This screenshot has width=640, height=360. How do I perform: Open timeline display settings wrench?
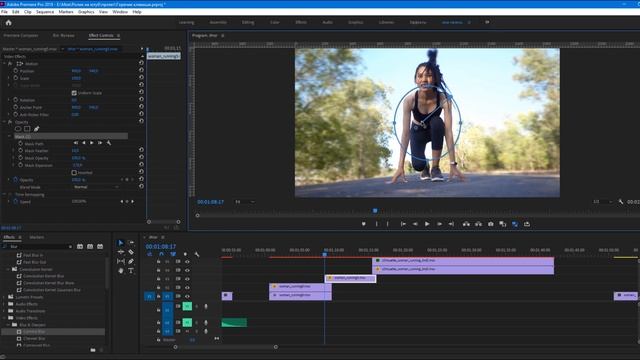pyautogui.click(x=197, y=254)
